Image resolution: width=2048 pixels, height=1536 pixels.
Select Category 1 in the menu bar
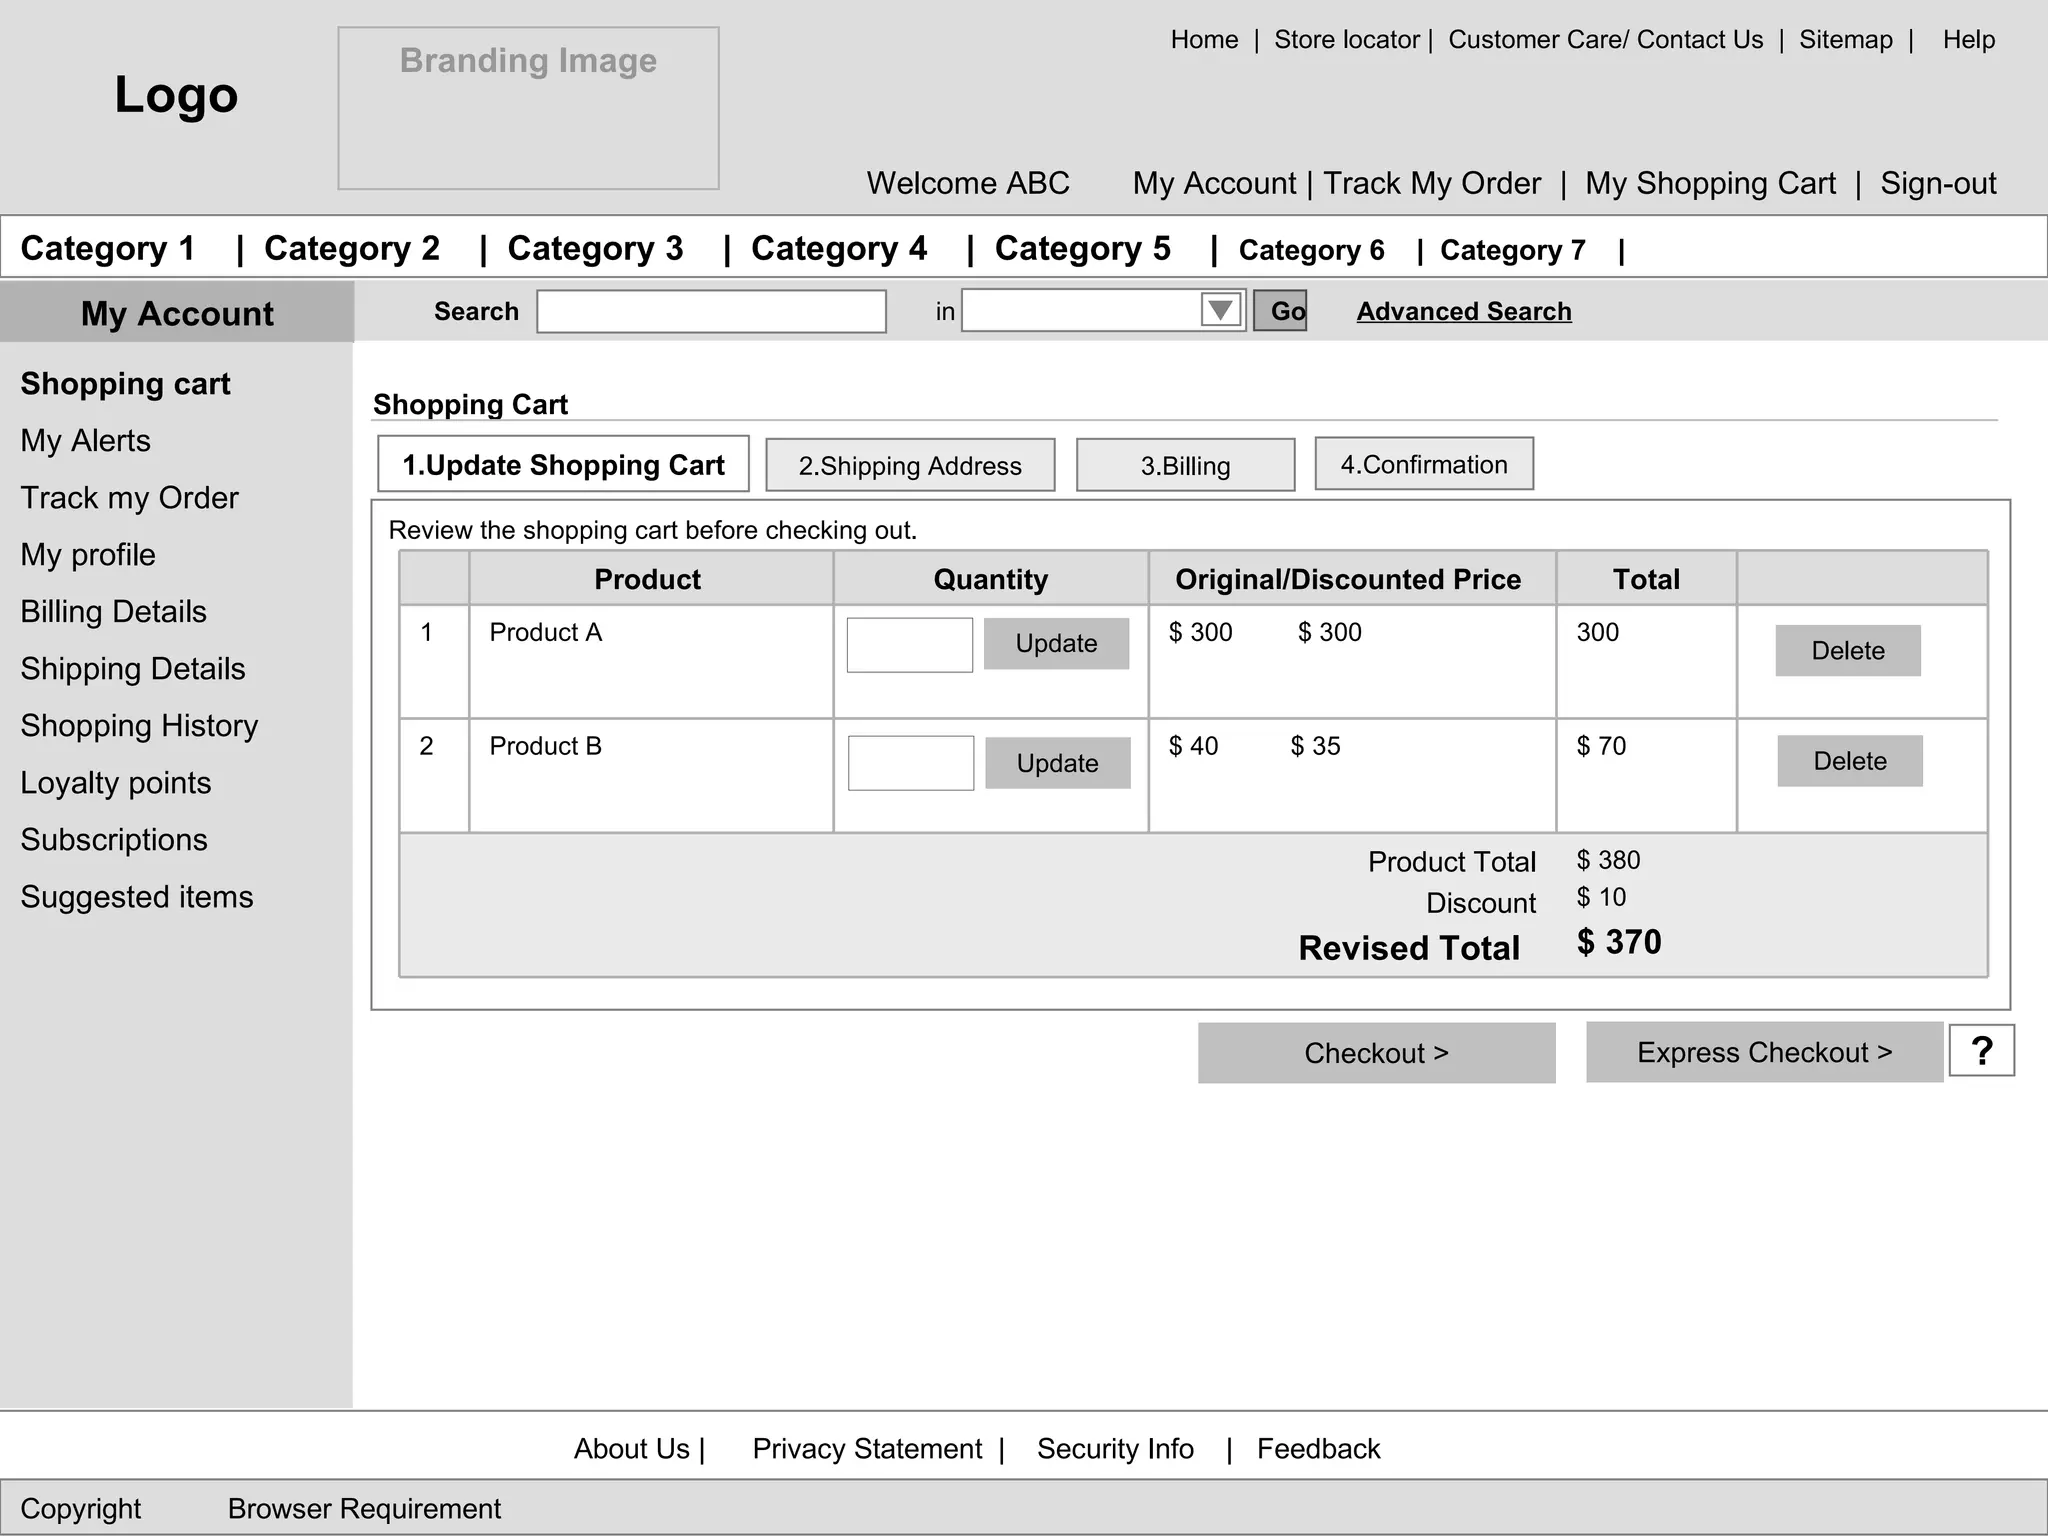coord(108,248)
